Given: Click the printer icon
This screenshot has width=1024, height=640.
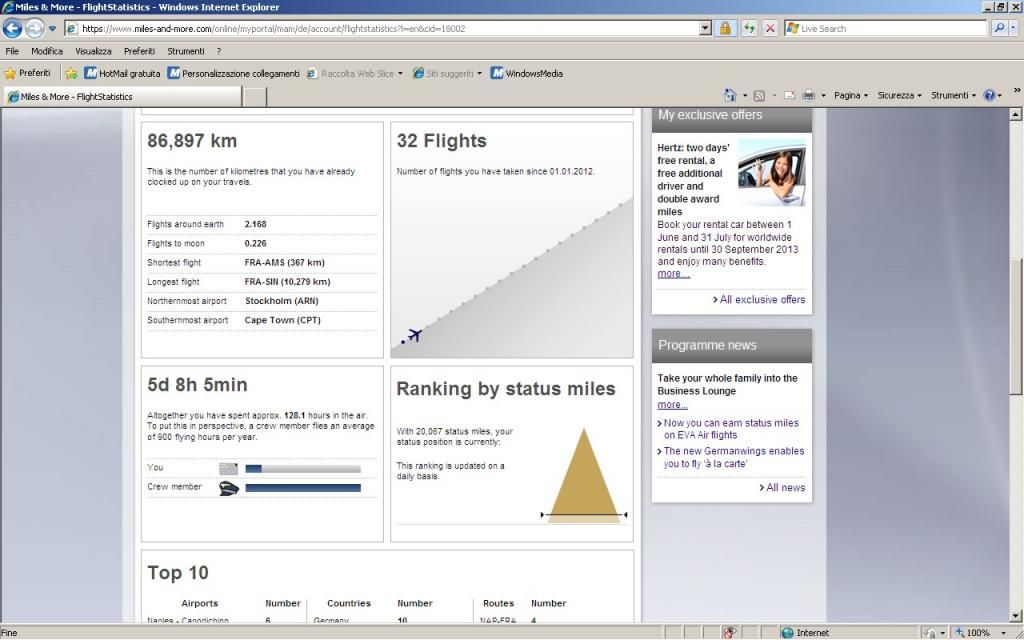Looking at the screenshot, I should (x=808, y=95).
